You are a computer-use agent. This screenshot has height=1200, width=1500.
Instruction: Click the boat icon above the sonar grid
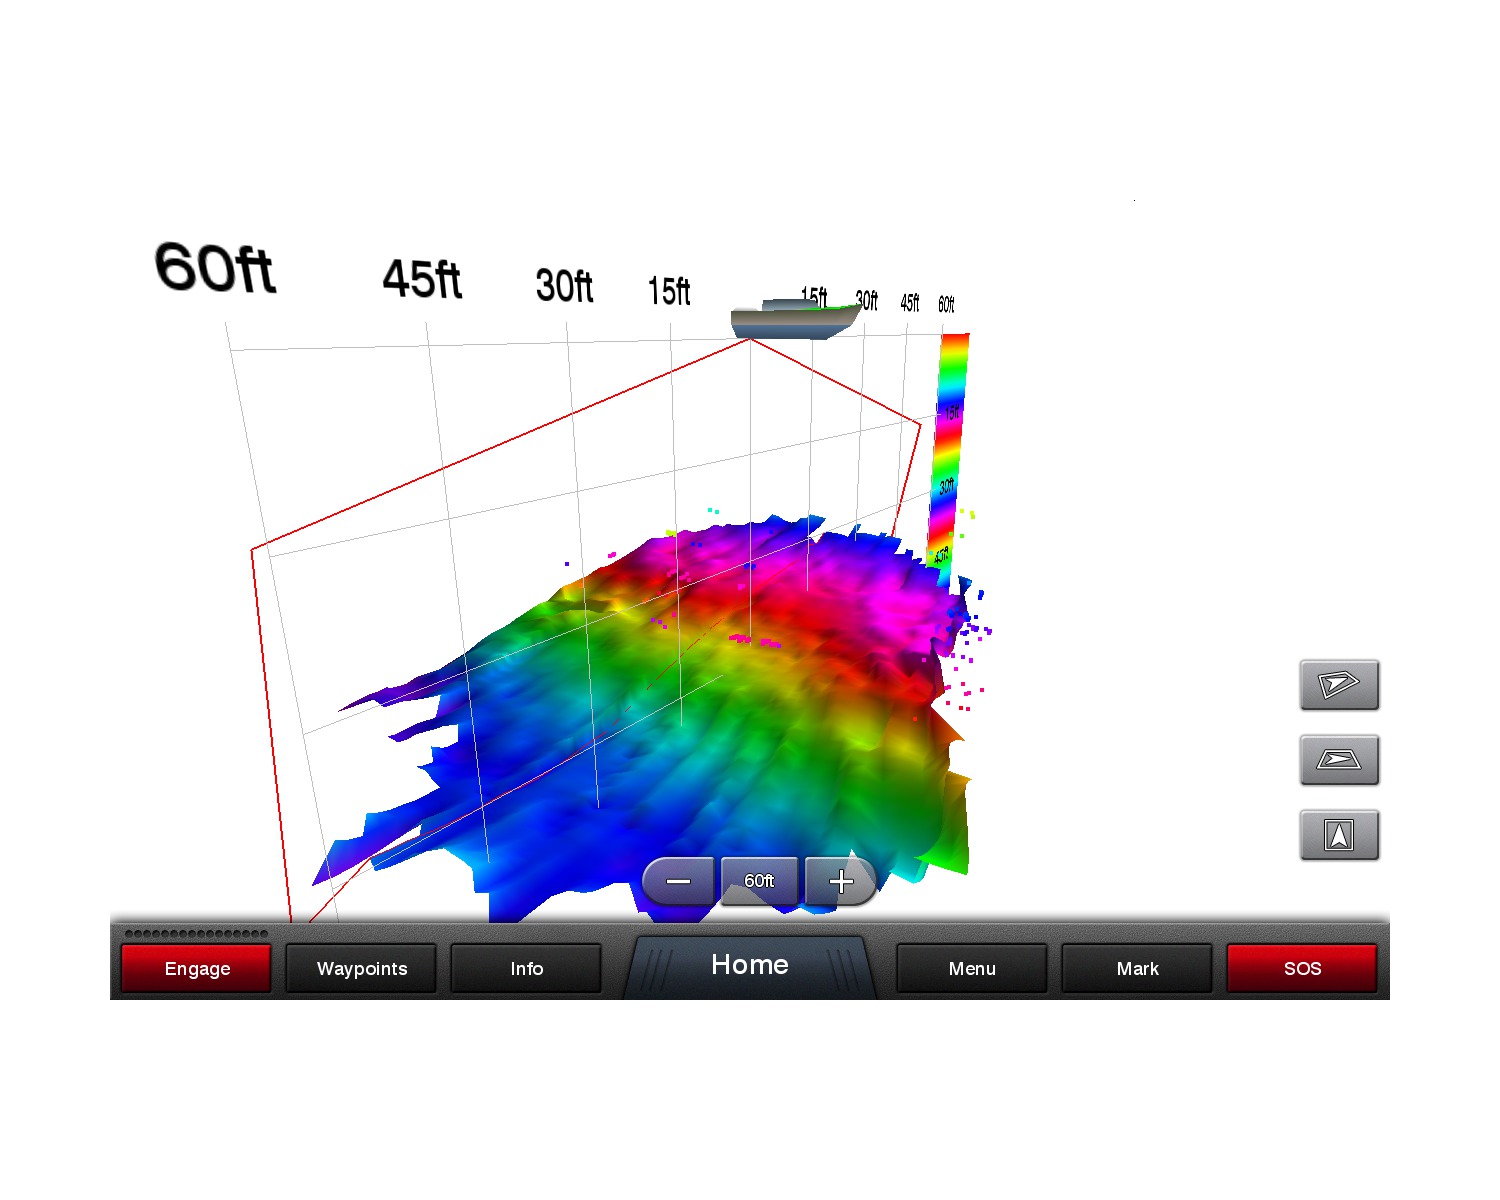tap(795, 319)
